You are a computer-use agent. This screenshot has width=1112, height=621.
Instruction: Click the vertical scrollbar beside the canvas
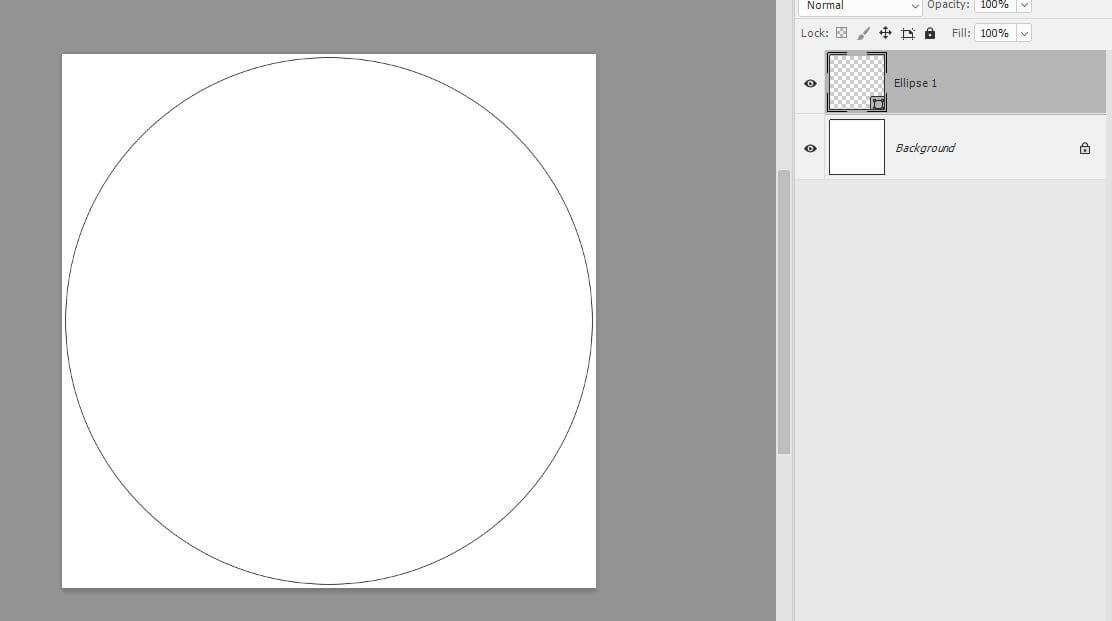pos(784,310)
